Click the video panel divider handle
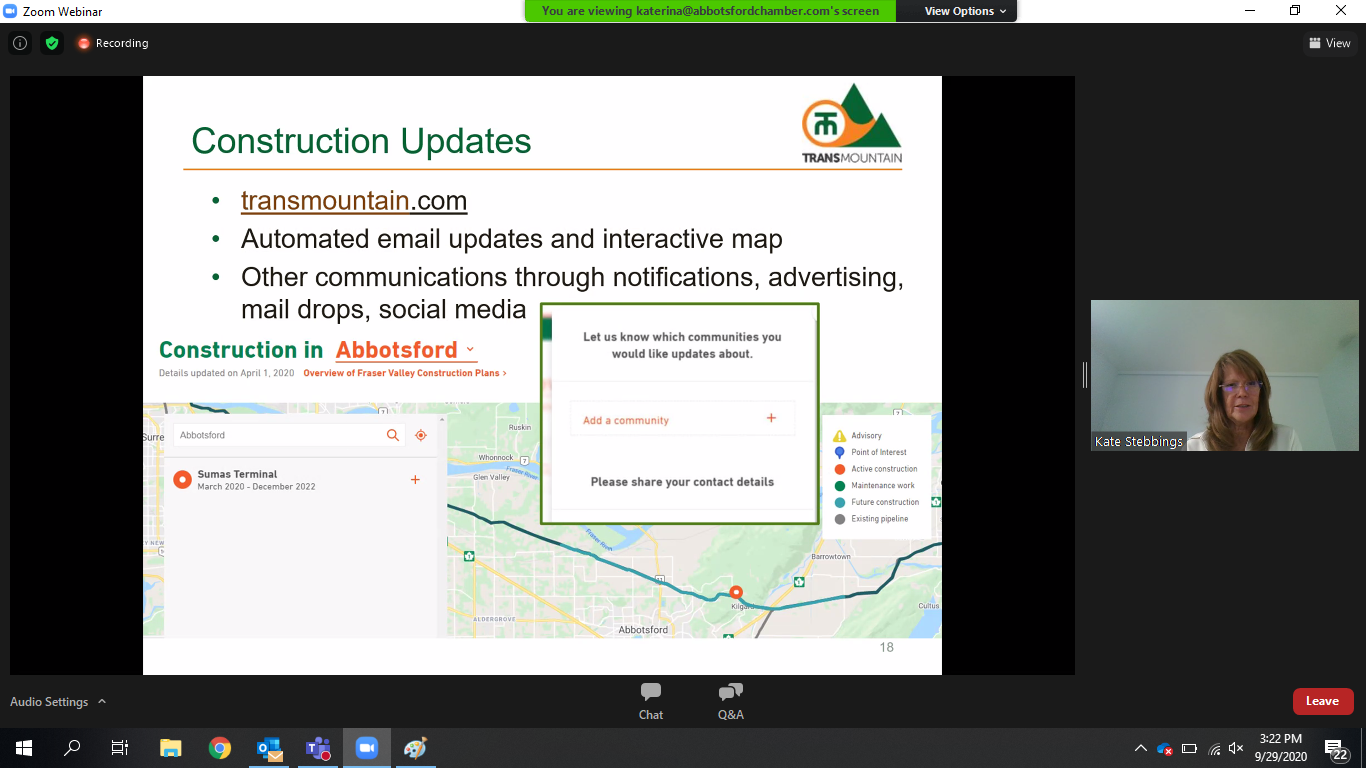 1084,375
